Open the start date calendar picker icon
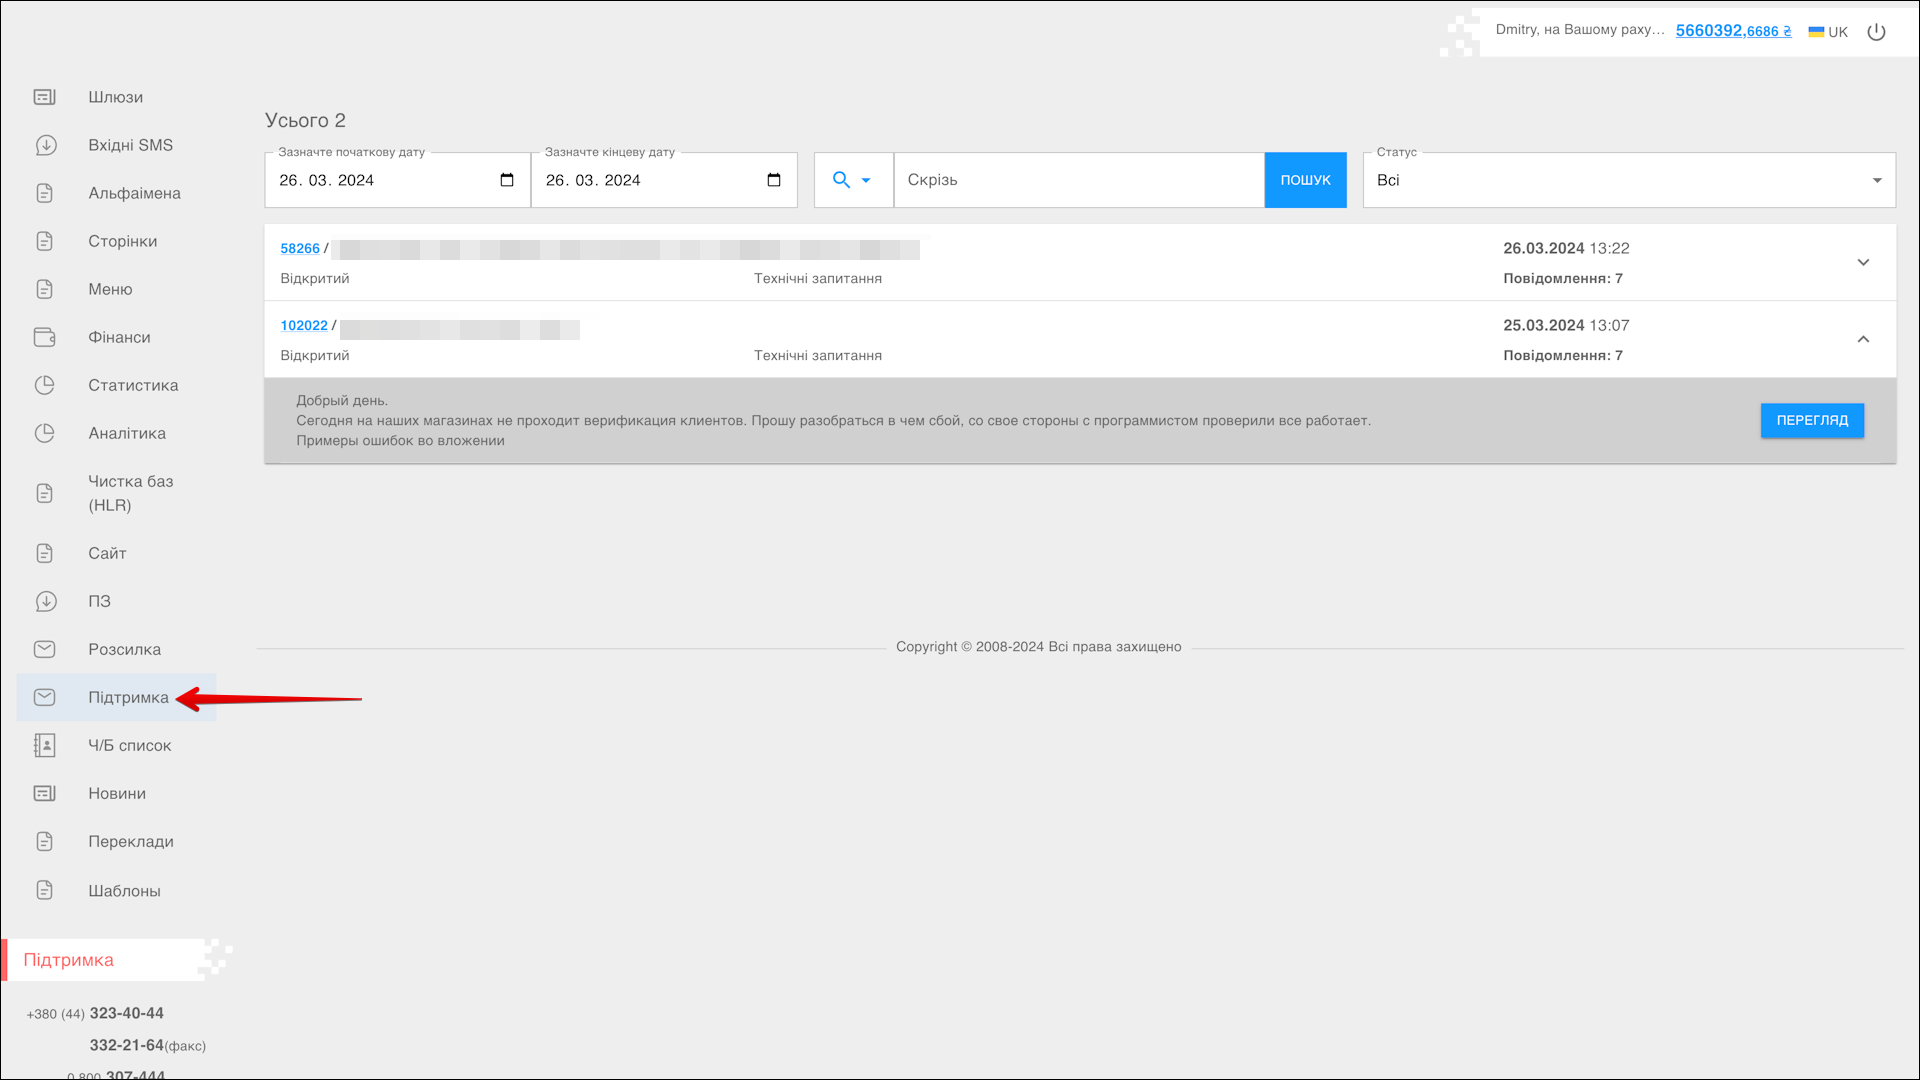1920x1080 pixels. pyautogui.click(x=507, y=180)
